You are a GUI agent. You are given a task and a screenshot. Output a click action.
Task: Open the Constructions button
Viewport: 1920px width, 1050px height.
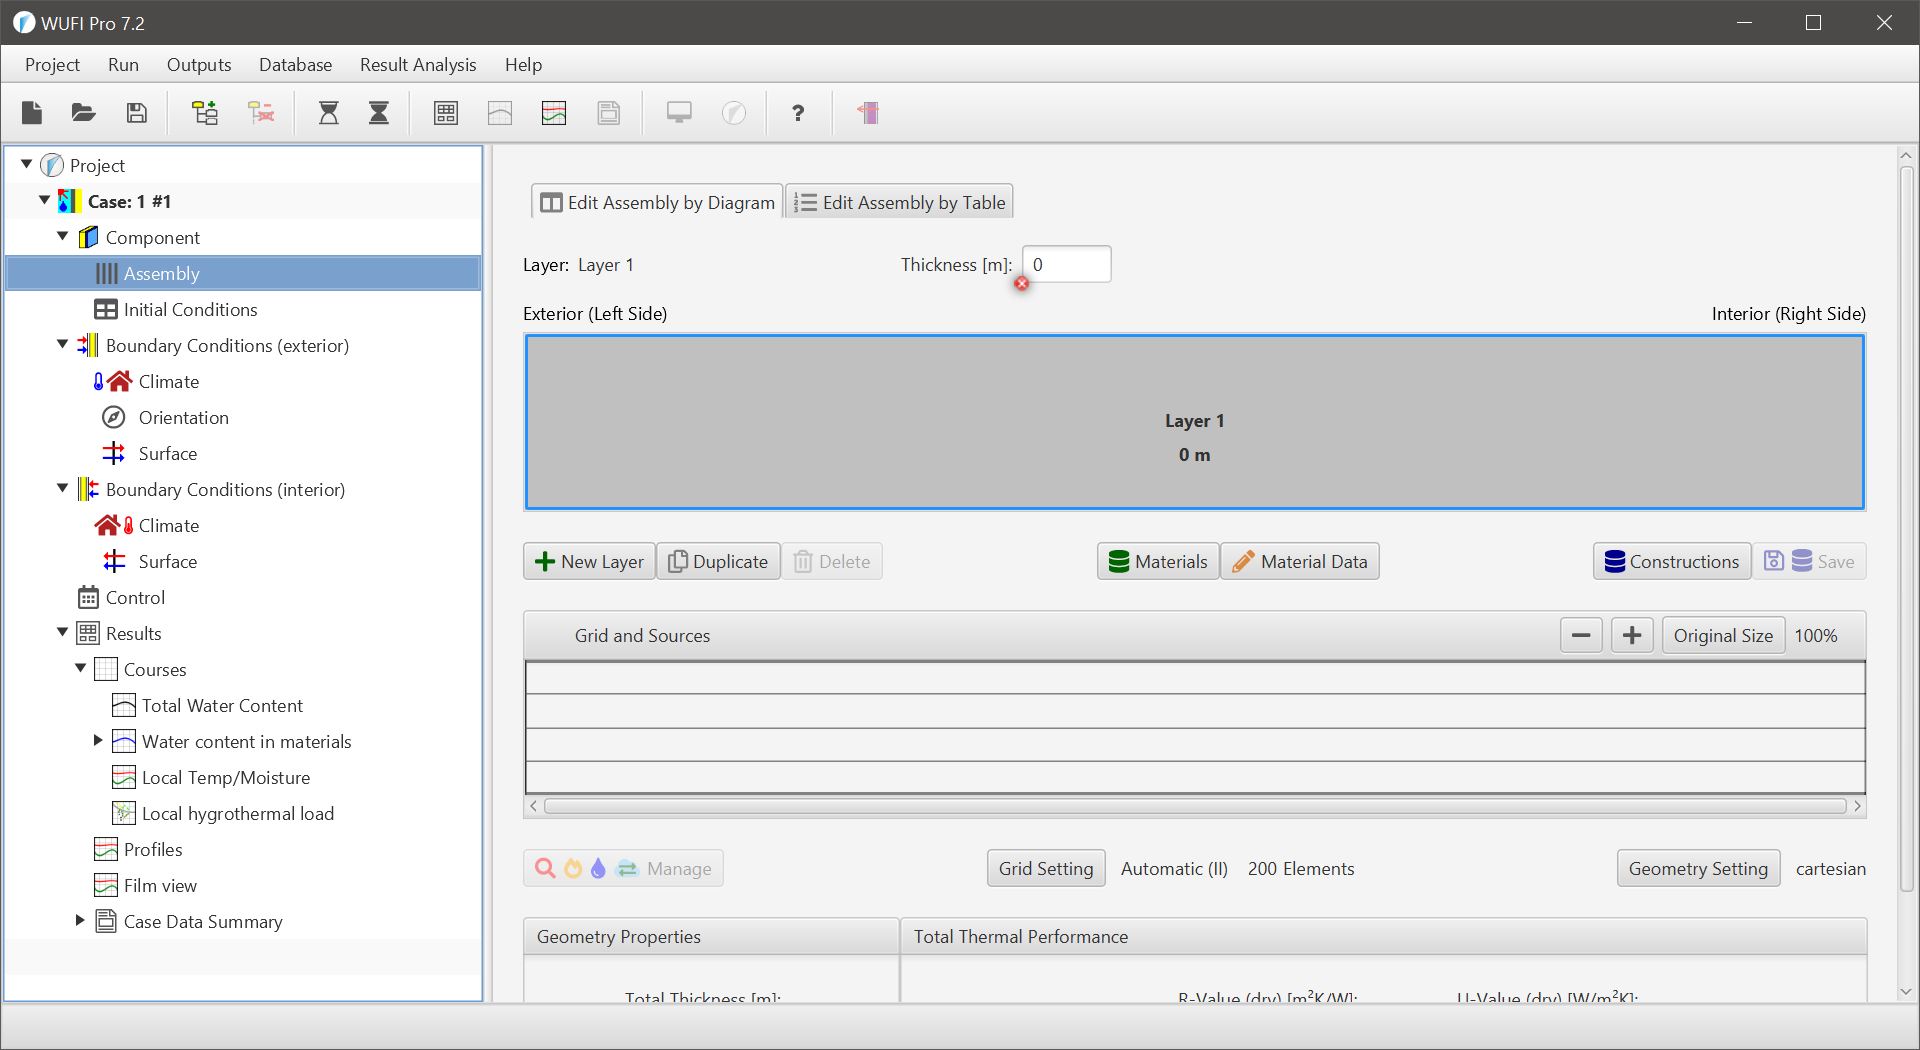[1672, 562]
